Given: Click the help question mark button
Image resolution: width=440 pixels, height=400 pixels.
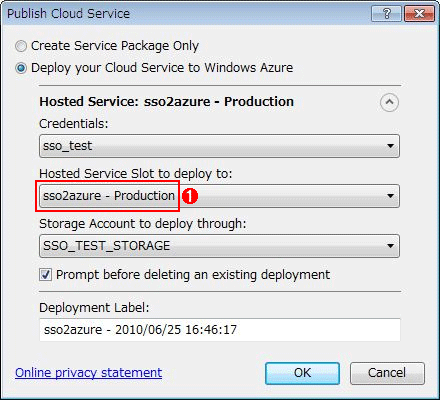Looking at the screenshot, I should [386, 14].
